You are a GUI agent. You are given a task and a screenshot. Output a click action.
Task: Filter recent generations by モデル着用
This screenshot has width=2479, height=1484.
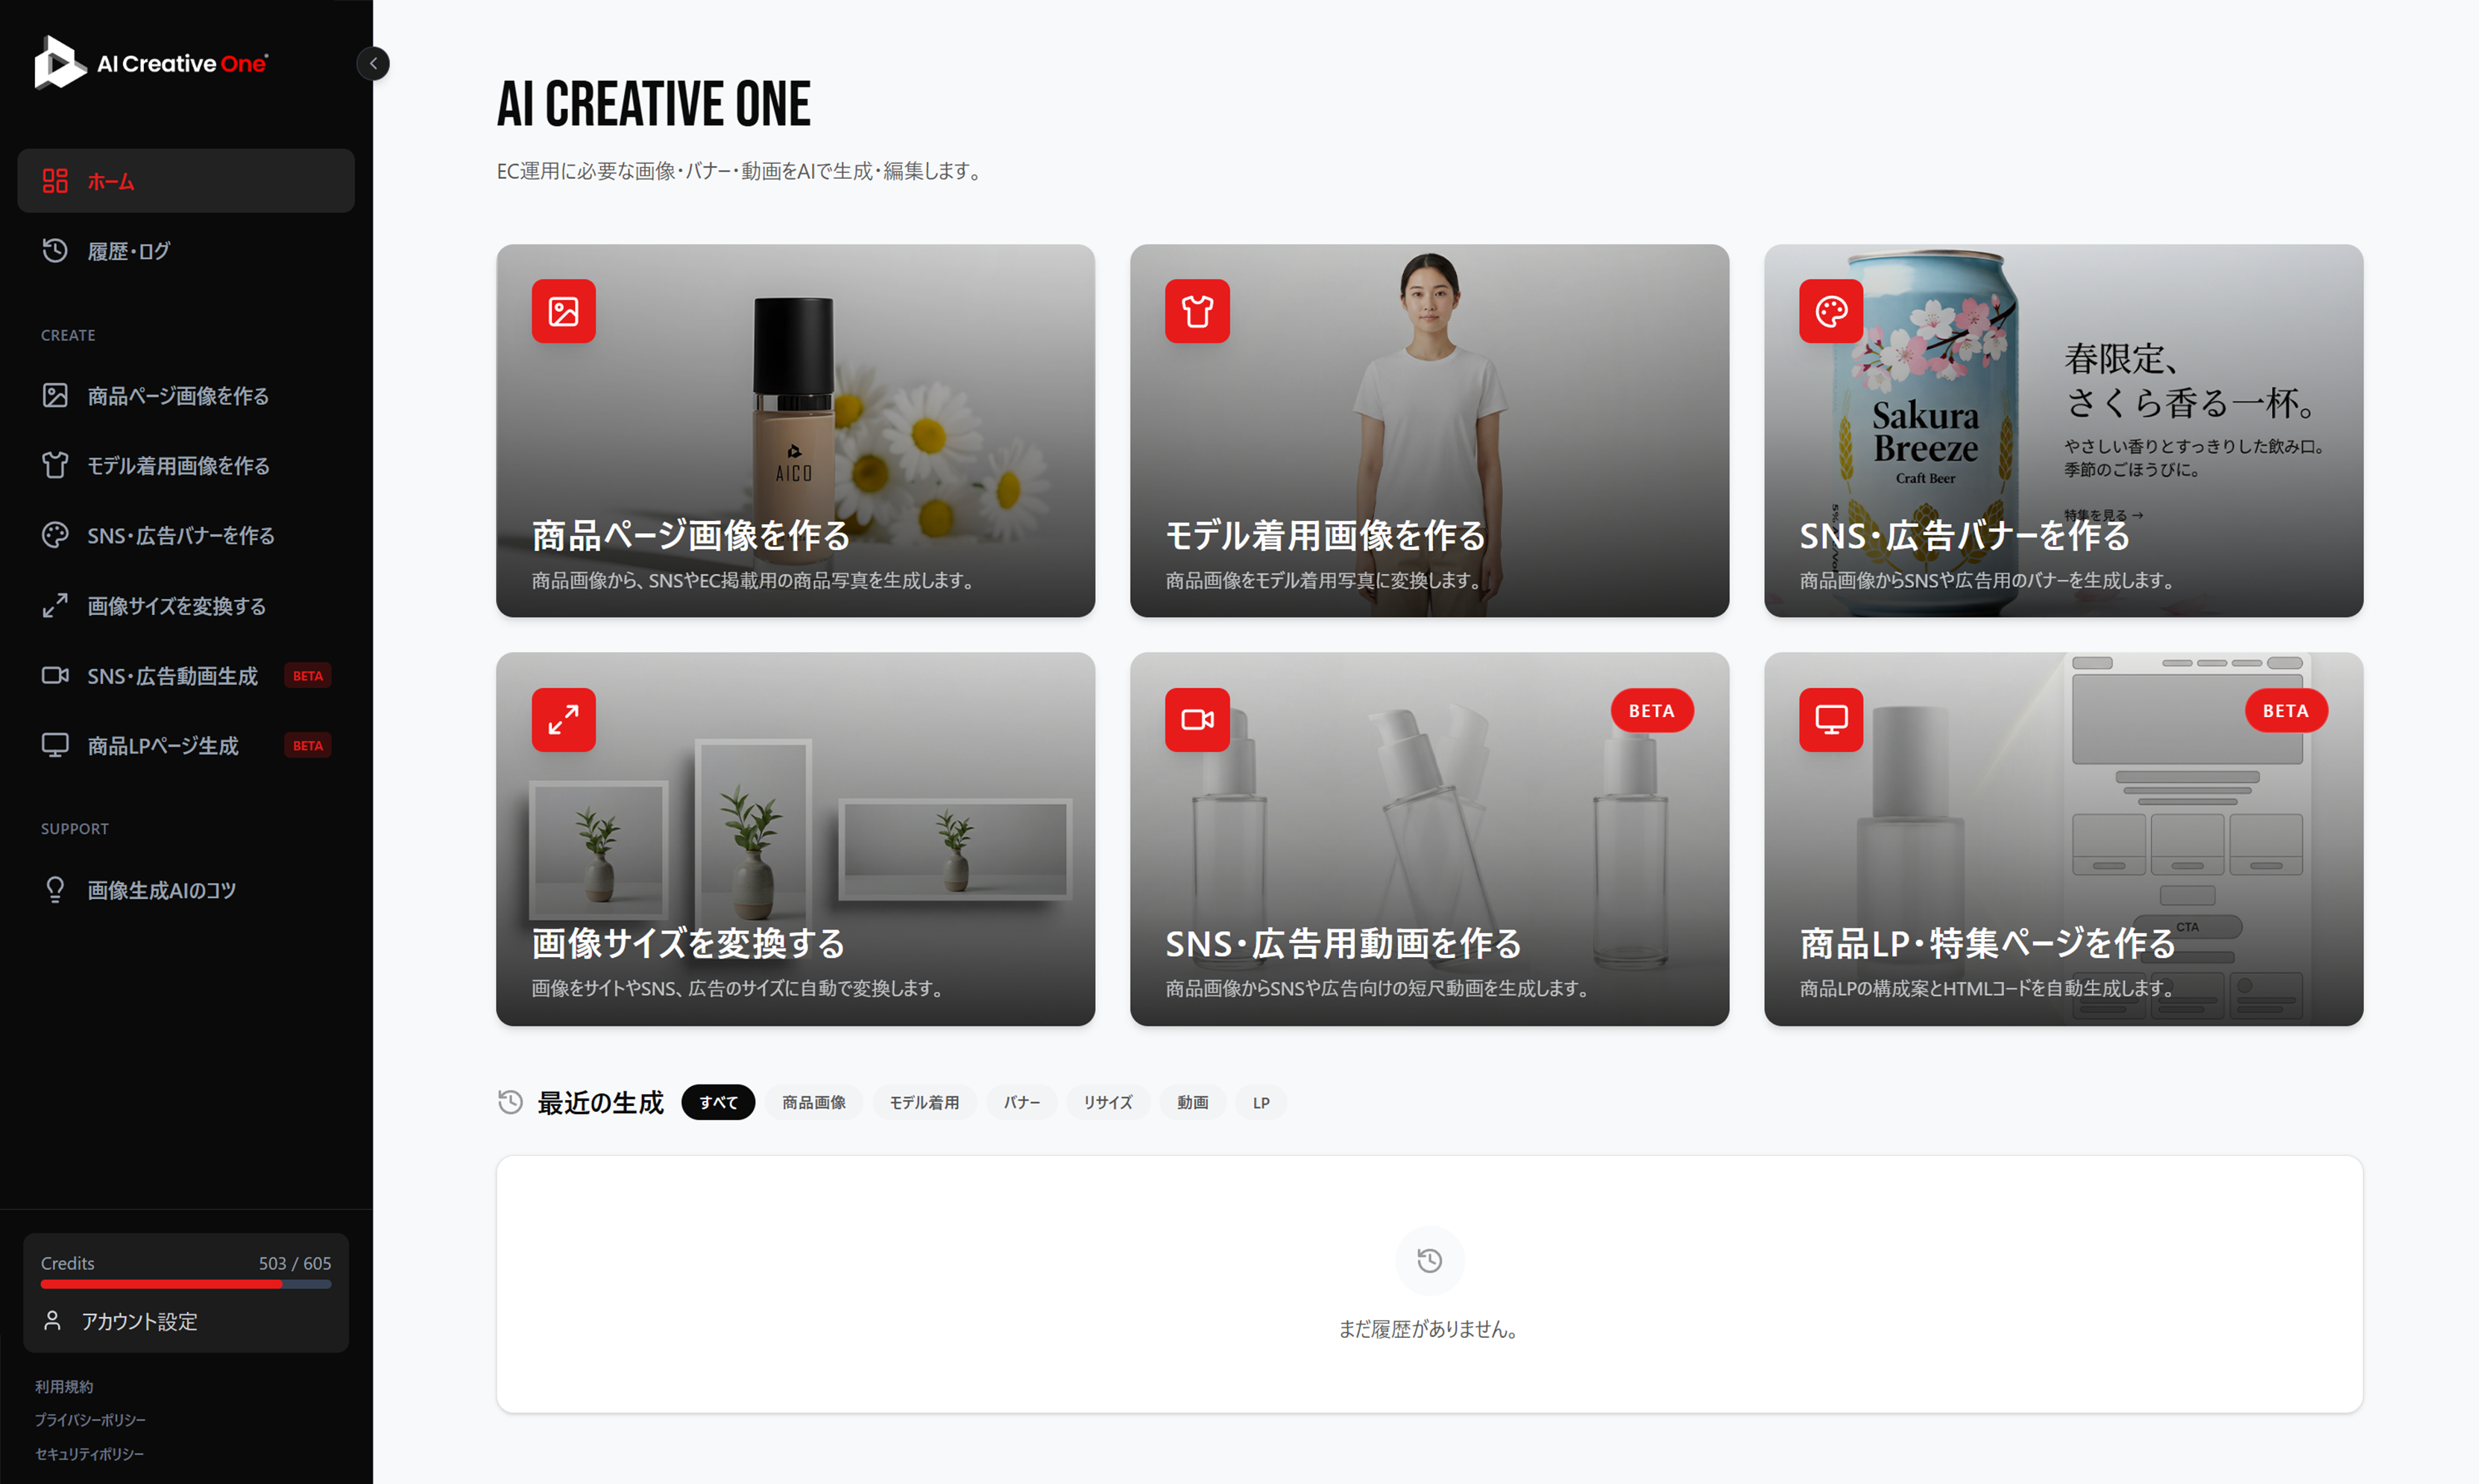924,1102
